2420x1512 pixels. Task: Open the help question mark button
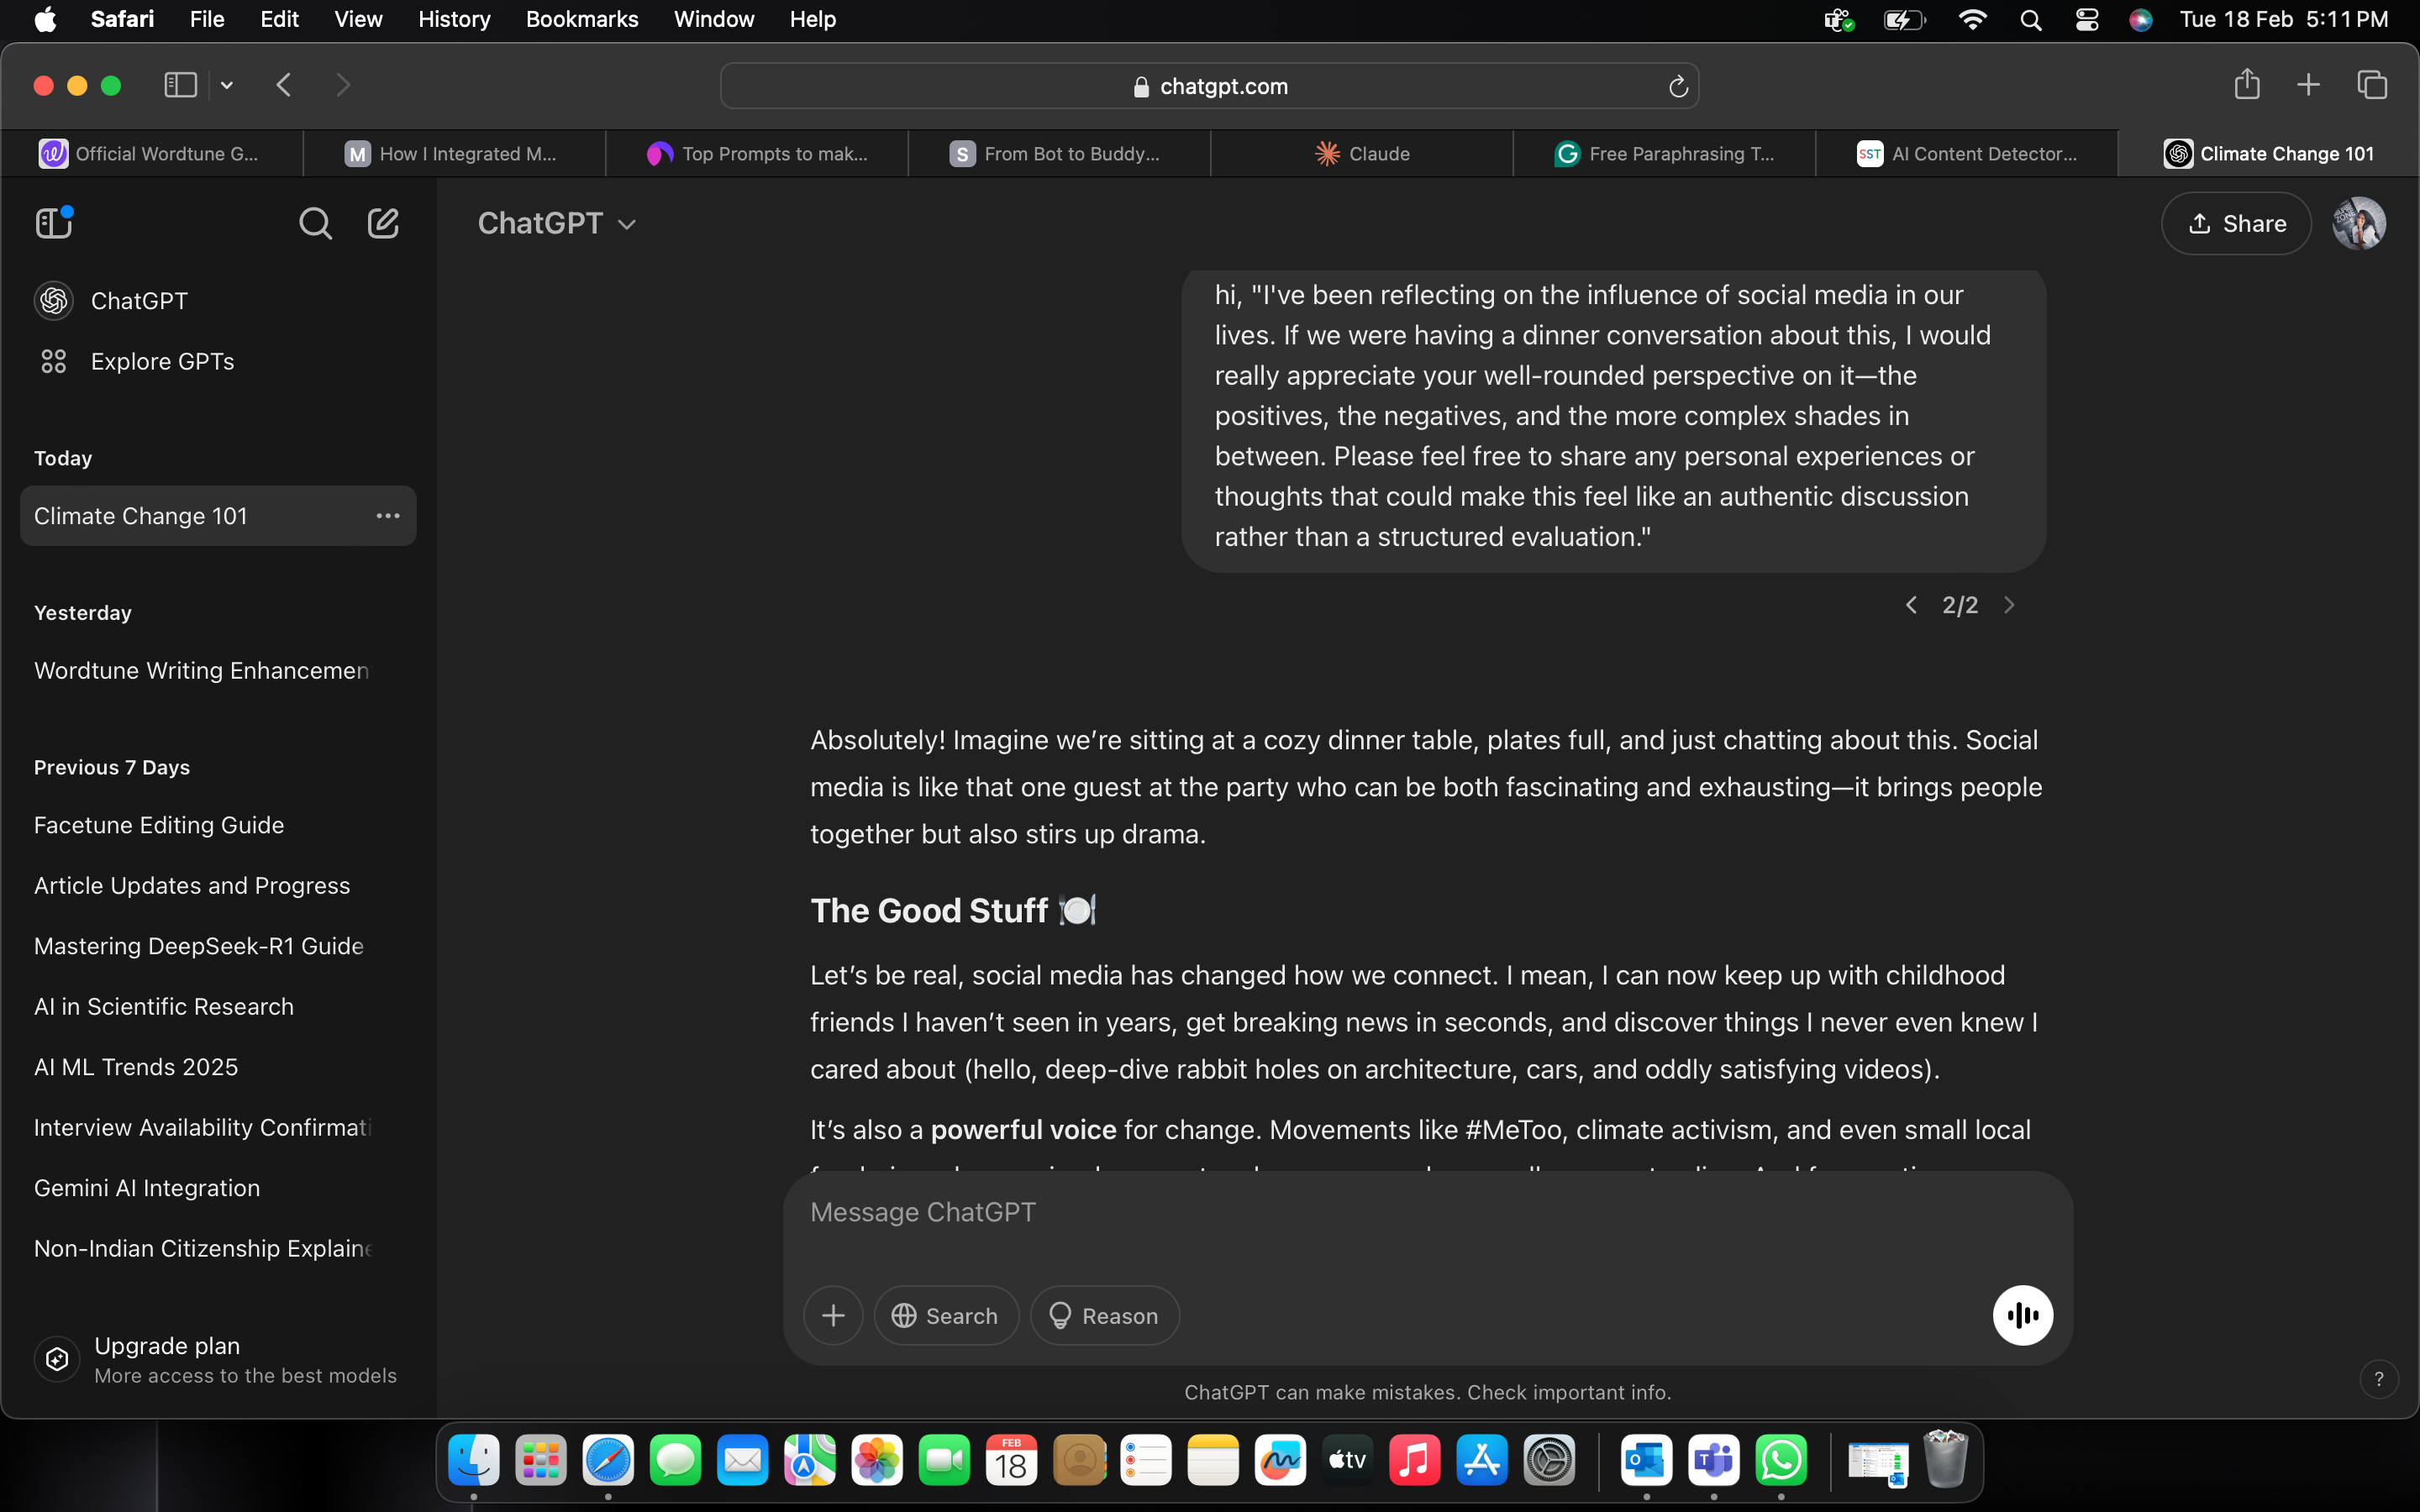[2379, 1379]
